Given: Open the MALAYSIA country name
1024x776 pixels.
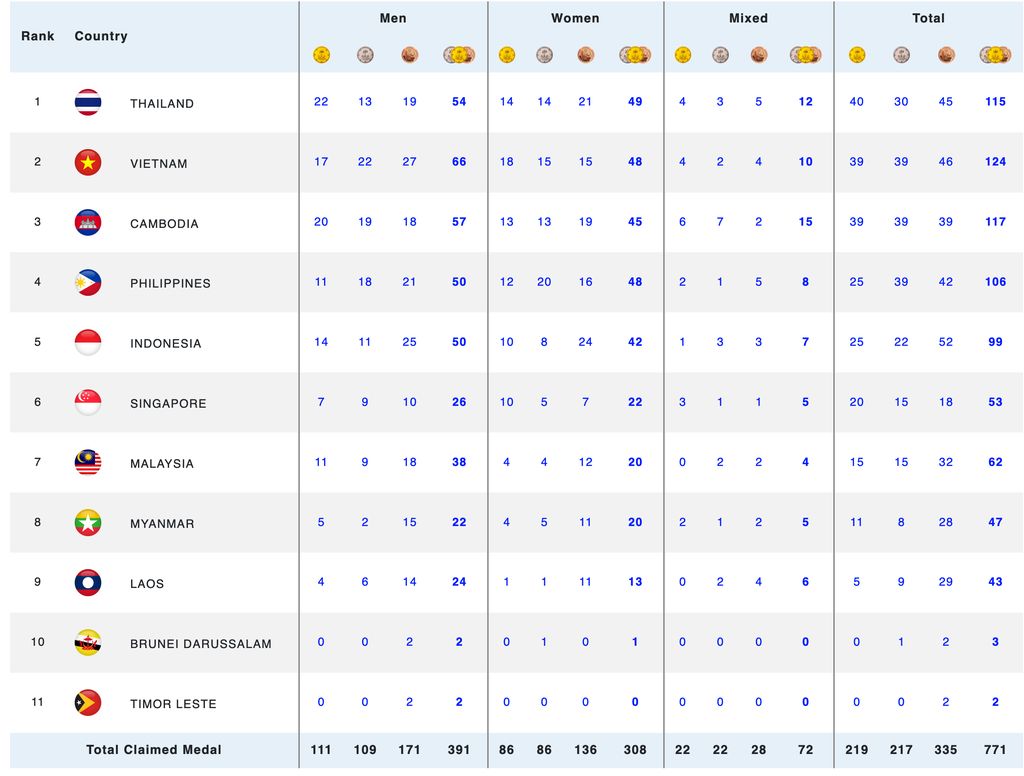Looking at the screenshot, I should (x=162, y=464).
